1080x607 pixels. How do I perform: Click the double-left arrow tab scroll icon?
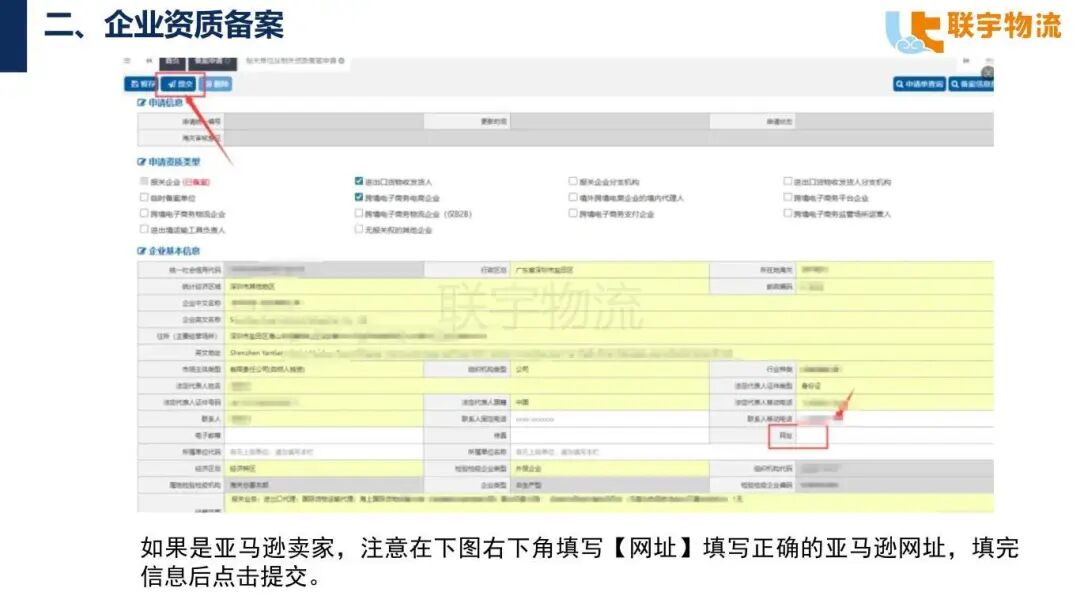pyautogui.click(x=150, y=61)
